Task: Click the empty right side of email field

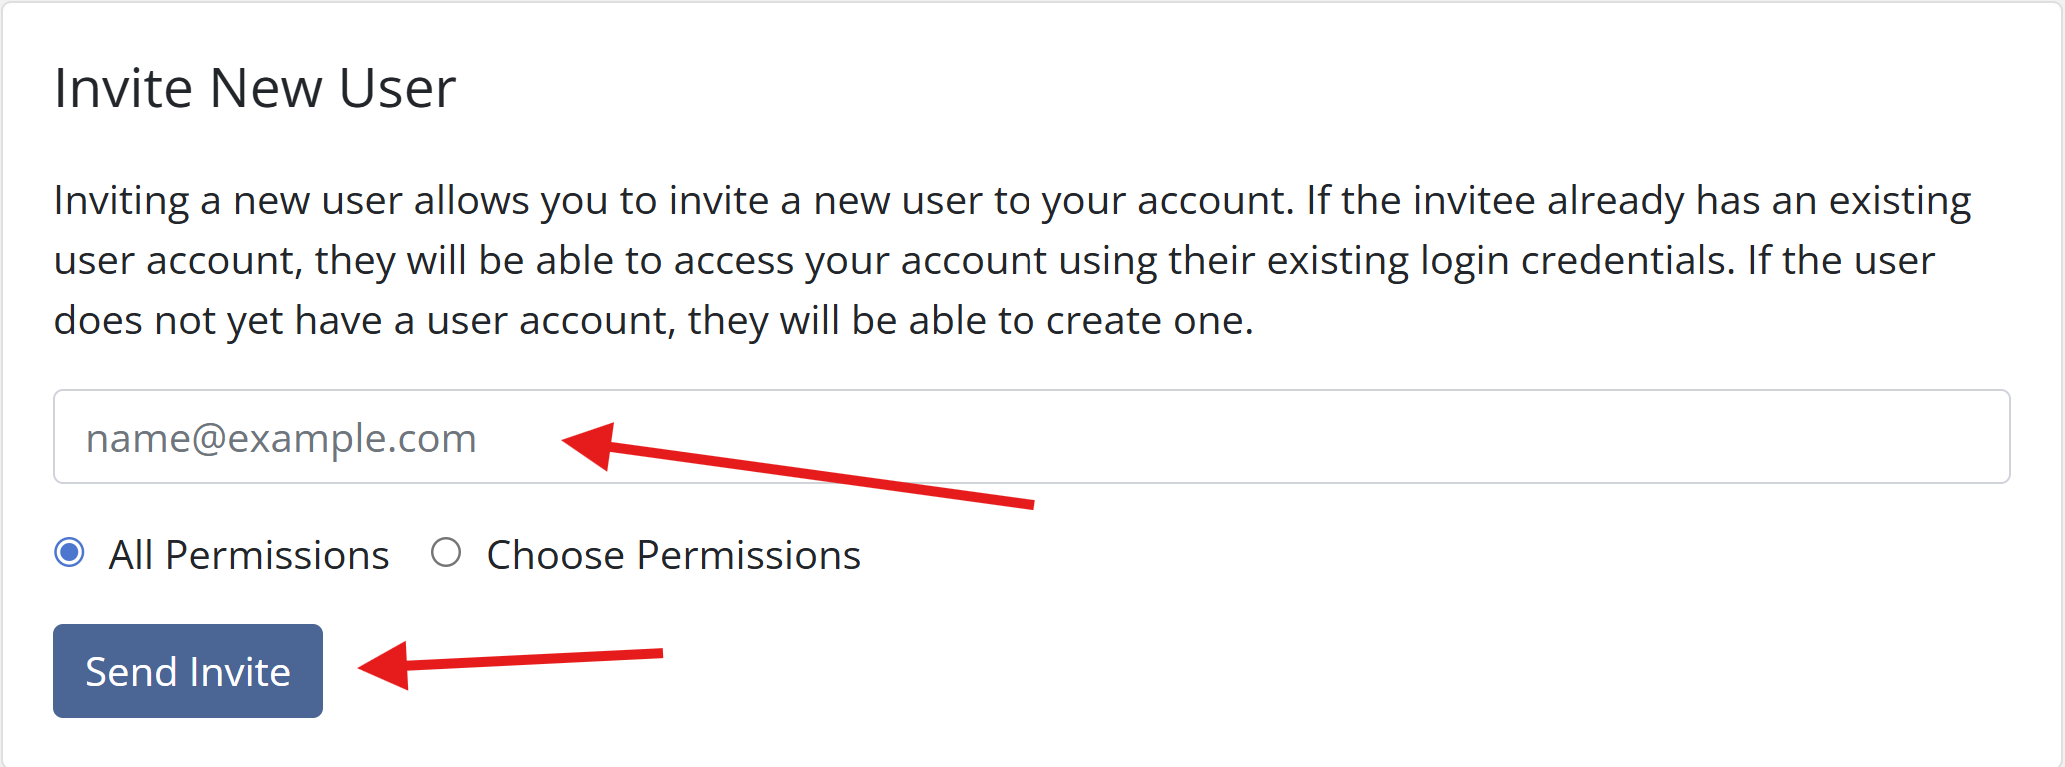Action: (x=1600, y=437)
